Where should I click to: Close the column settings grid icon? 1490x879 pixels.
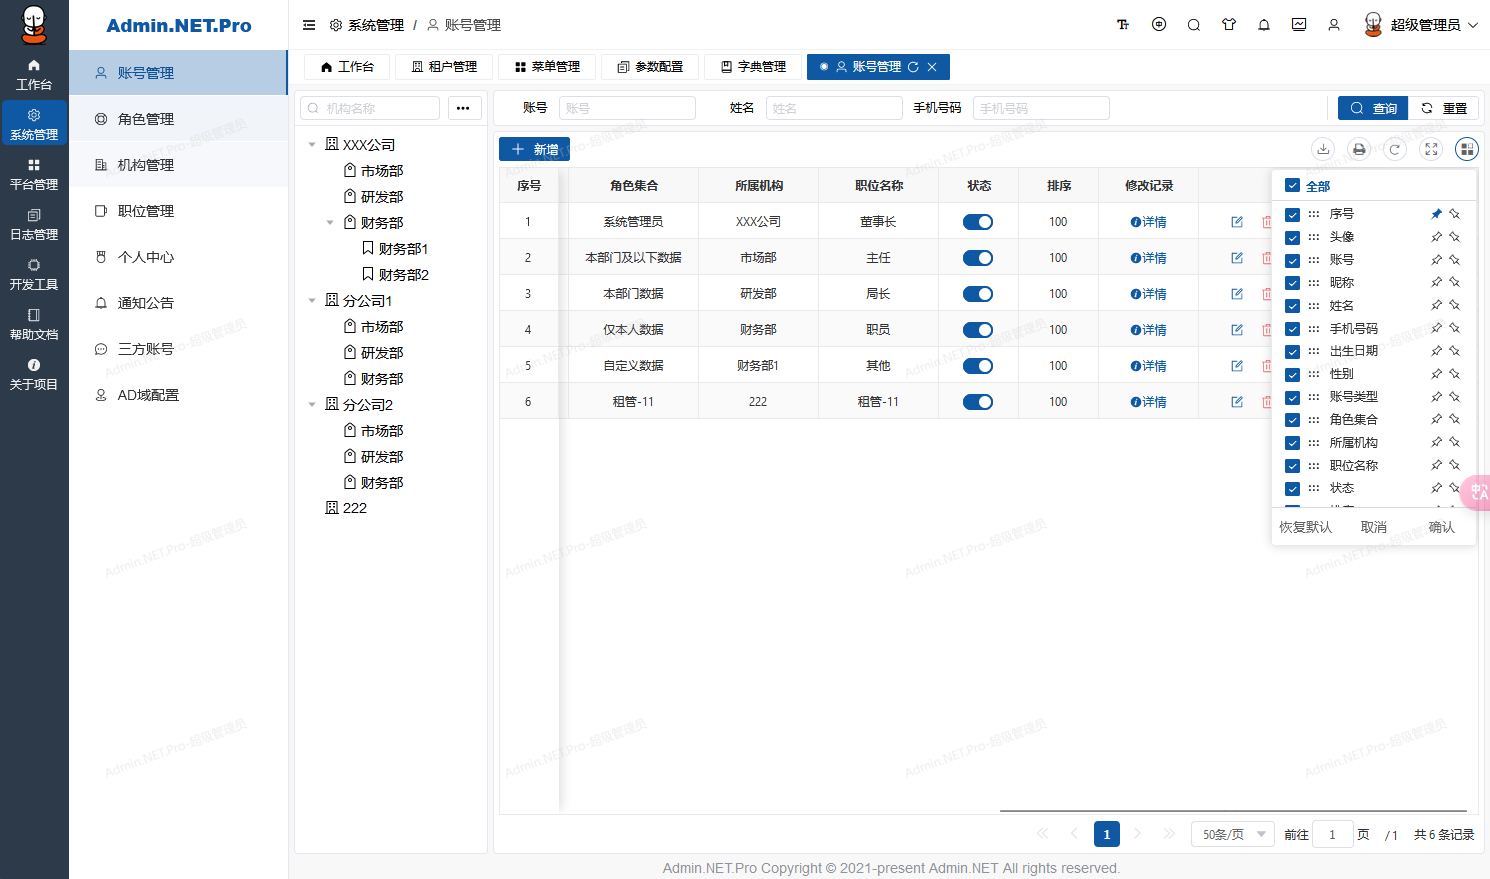[x=1467, y=149]
